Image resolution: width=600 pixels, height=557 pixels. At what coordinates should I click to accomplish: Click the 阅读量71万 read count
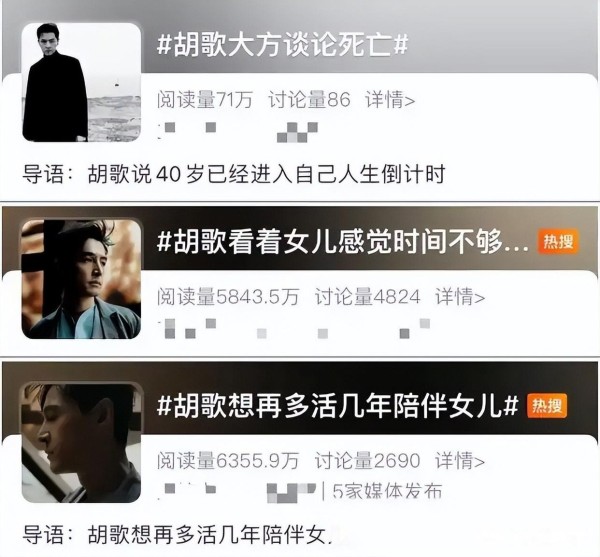[205, 99]
